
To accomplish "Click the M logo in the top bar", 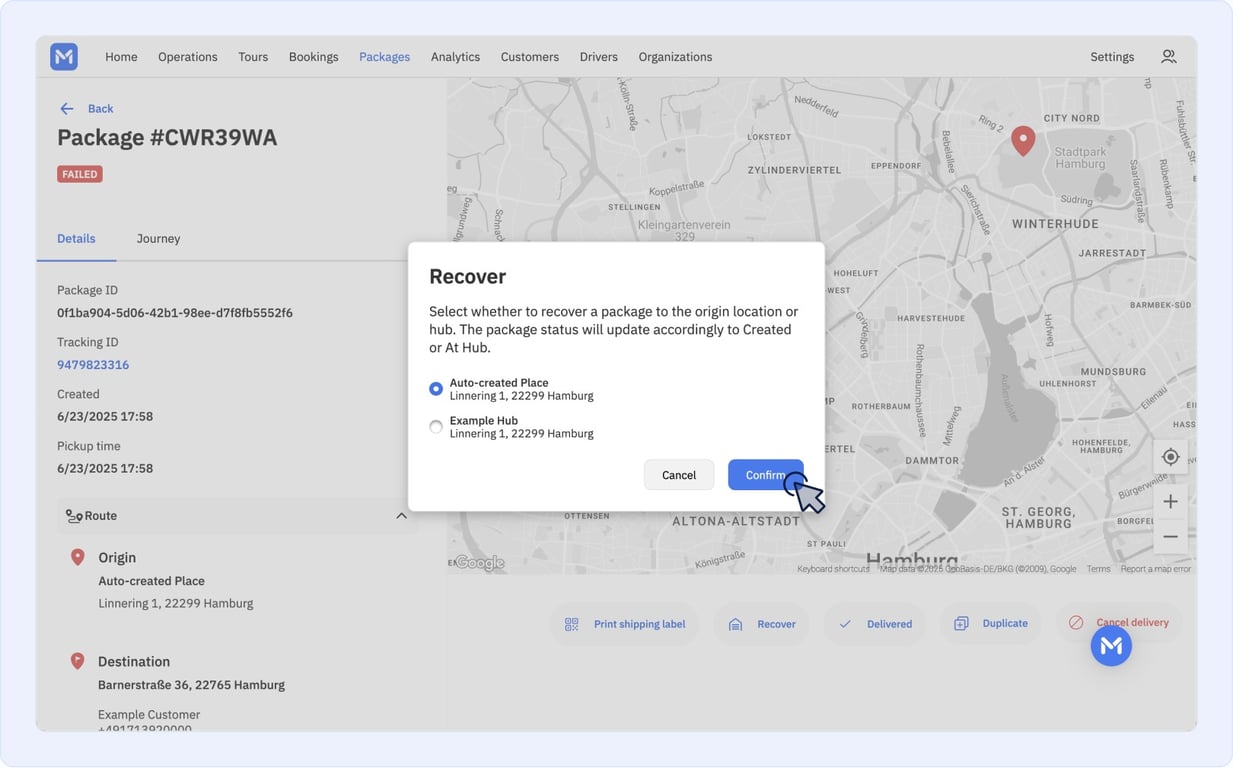I will (x=64, y=57).
